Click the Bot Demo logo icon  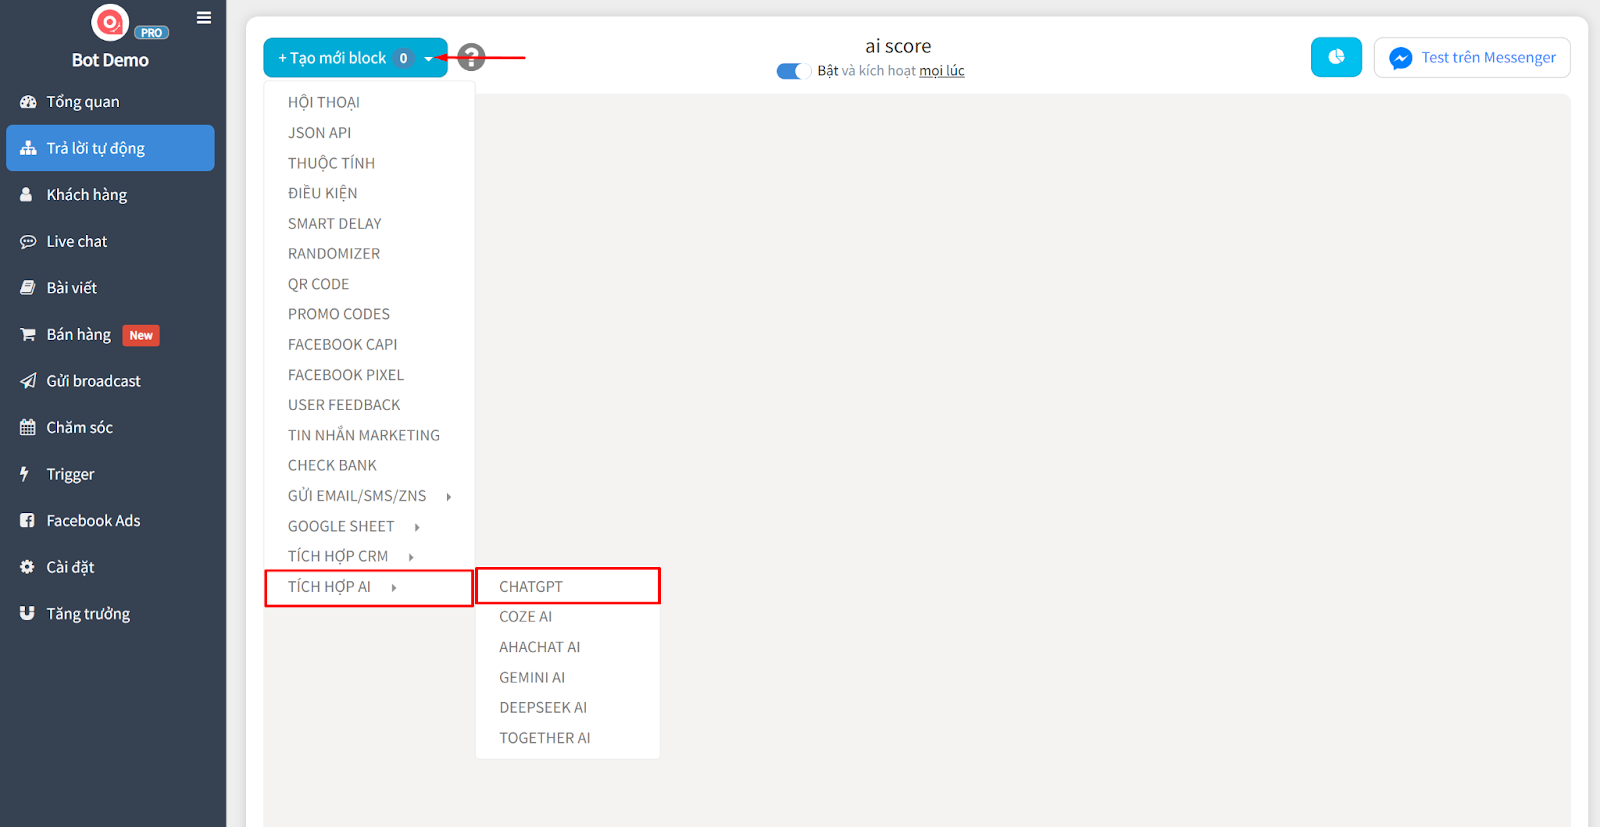pos(110,22)
